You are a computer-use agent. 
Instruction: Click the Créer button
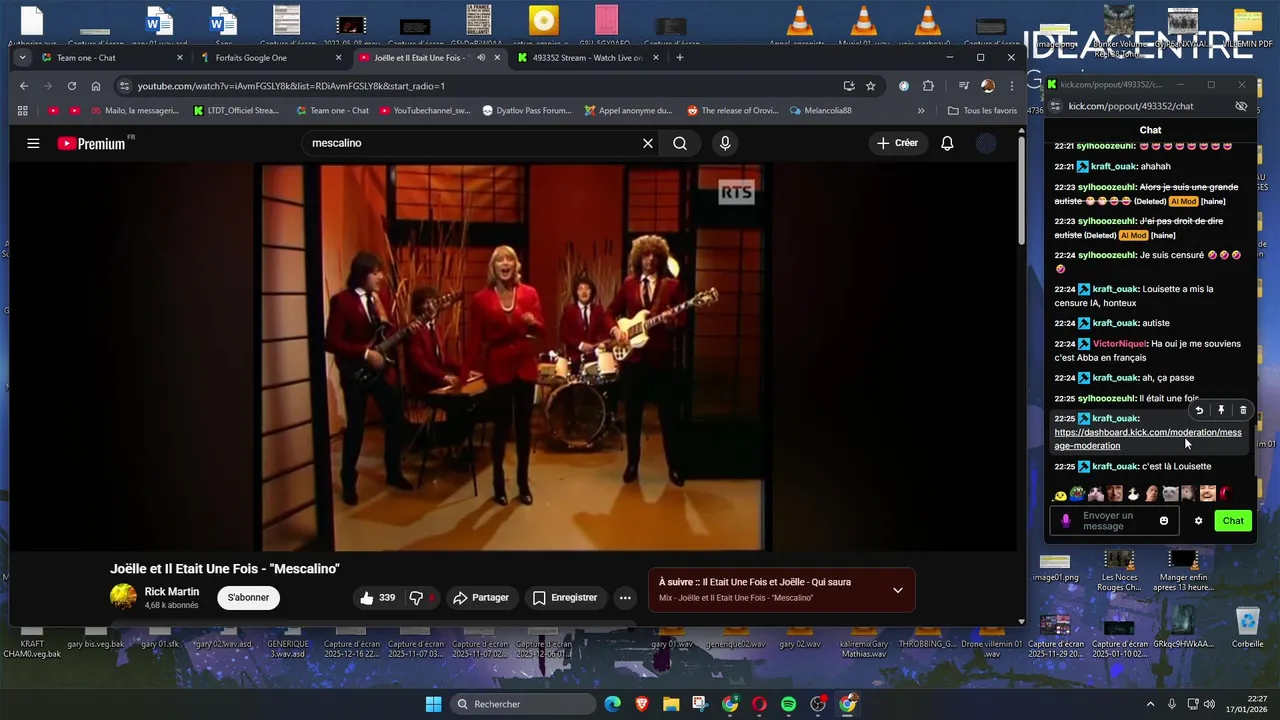pos(897,143)
